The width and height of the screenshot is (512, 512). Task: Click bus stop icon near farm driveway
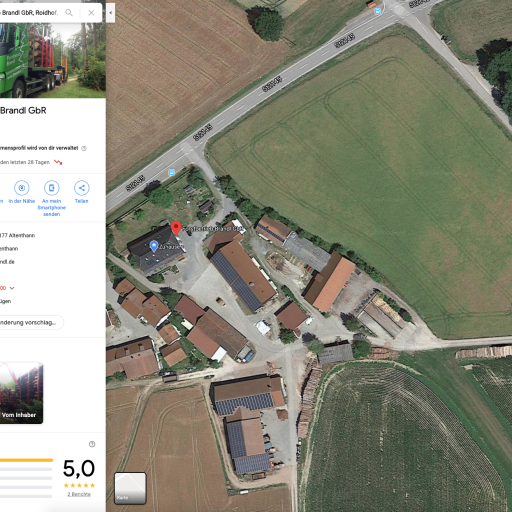172,172
